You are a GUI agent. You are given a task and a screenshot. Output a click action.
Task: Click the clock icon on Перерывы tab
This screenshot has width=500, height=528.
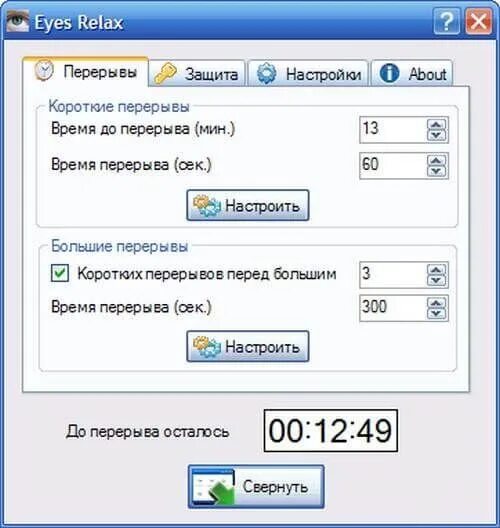pyautogui.click(x=44, y=70)
